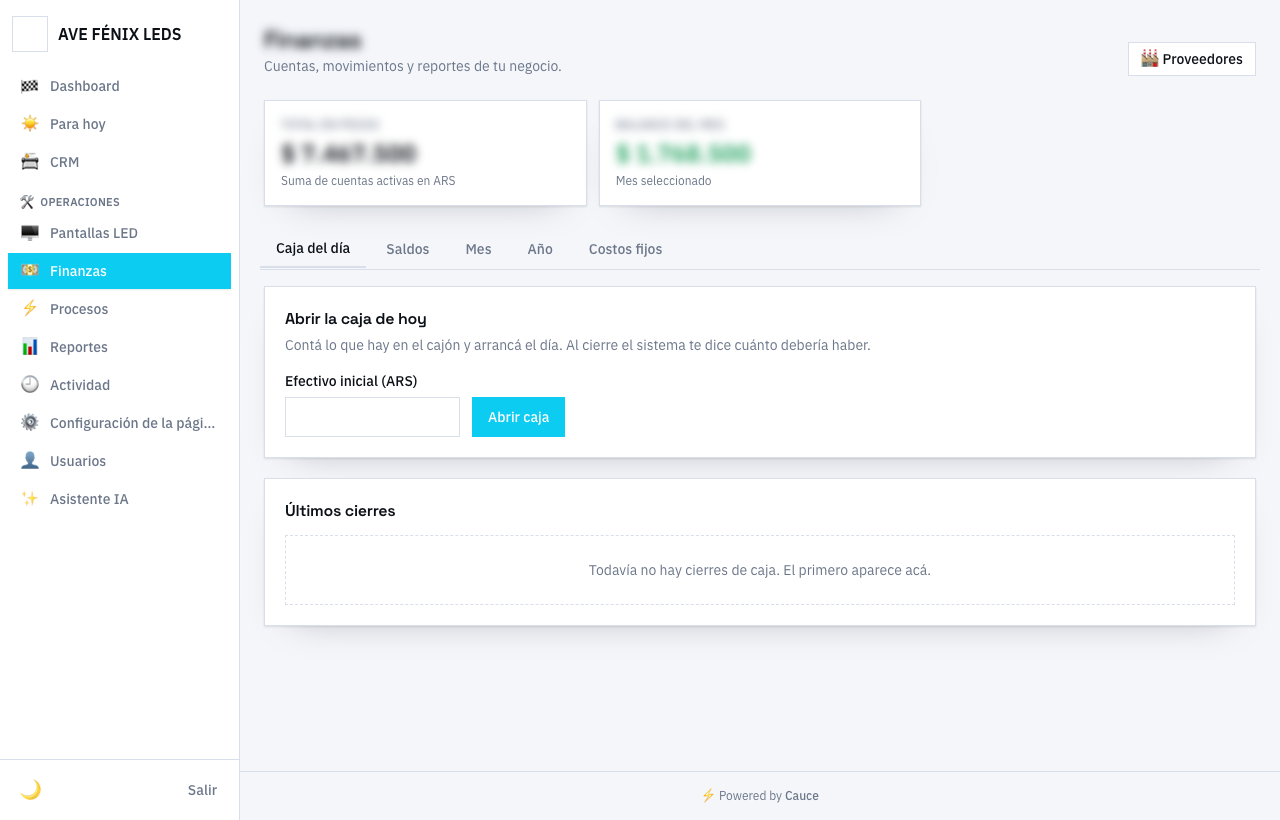Click the Usuarios person icon

pos(30,461)
